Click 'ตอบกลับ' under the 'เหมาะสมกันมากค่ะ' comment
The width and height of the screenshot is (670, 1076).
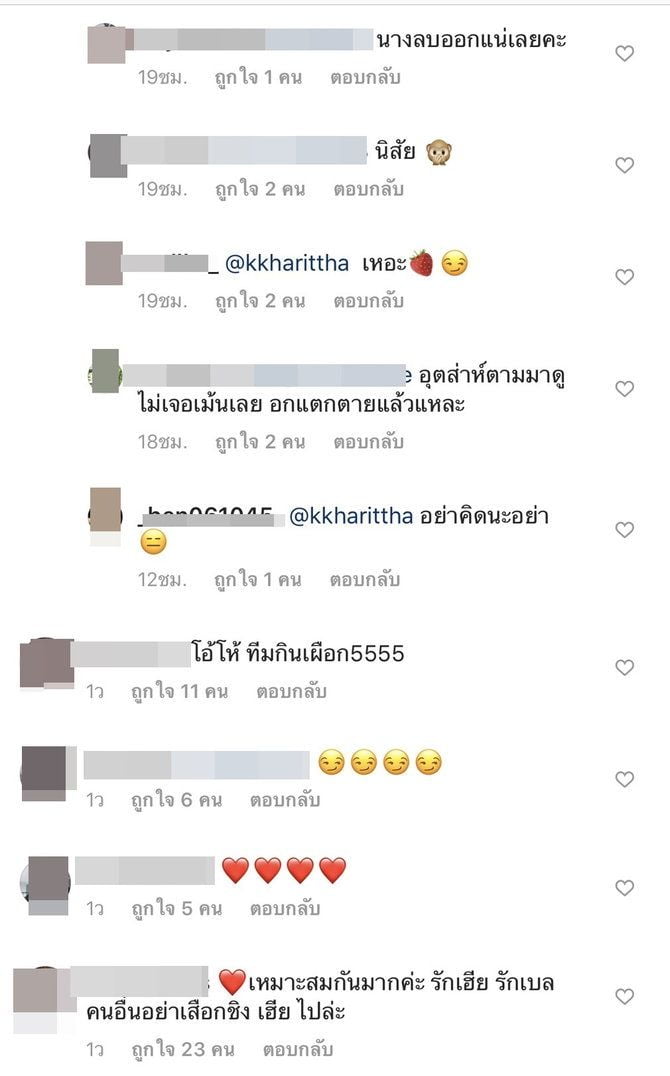click(298, 1050)
